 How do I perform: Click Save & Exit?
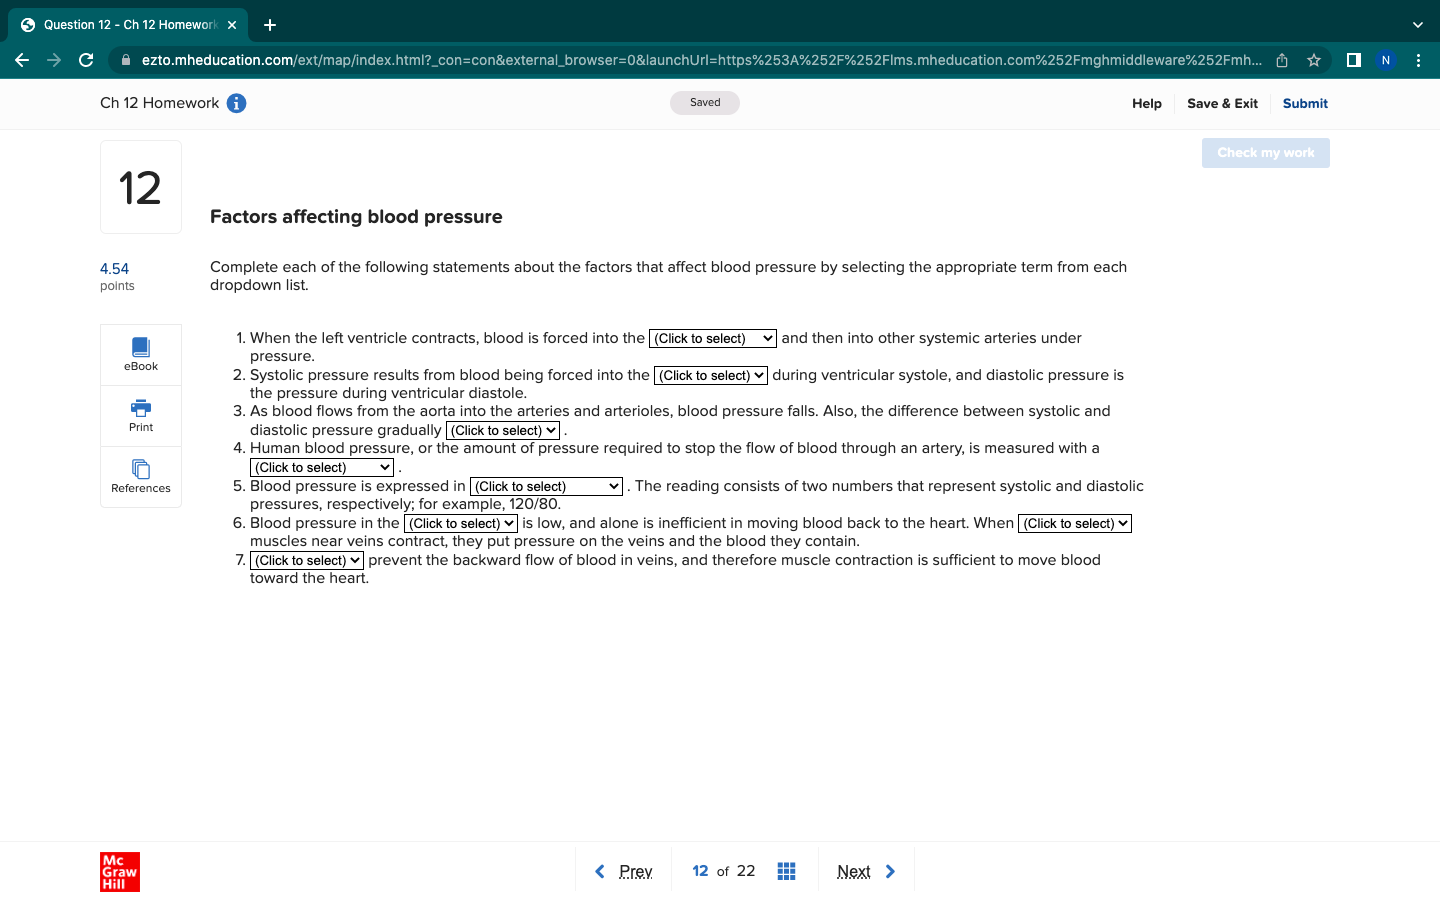pyautogui.click(x=1222, y=103)
